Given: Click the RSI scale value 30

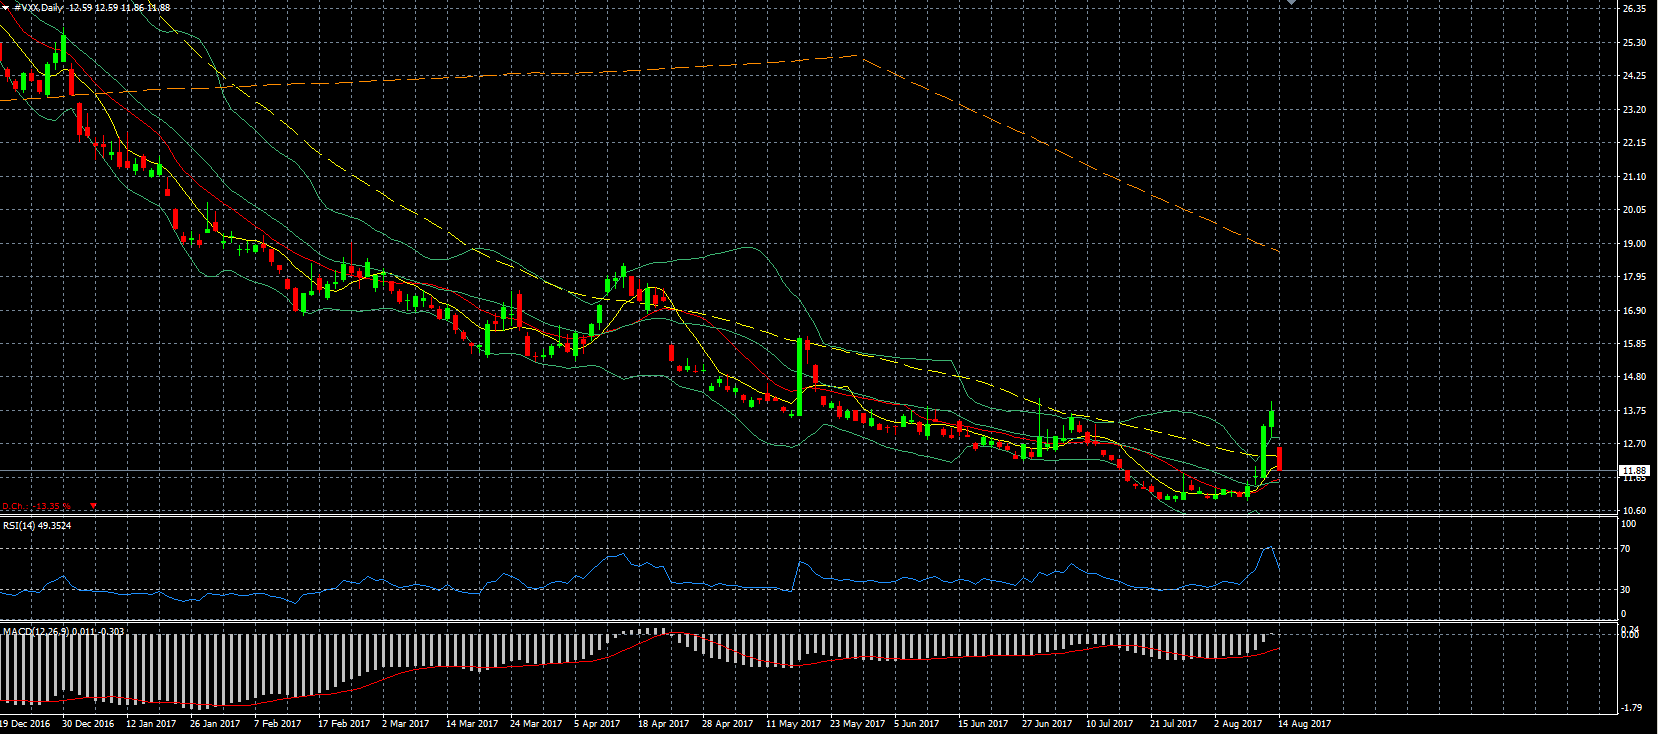Looking at the screenshot, I should tap(1625, 590).
